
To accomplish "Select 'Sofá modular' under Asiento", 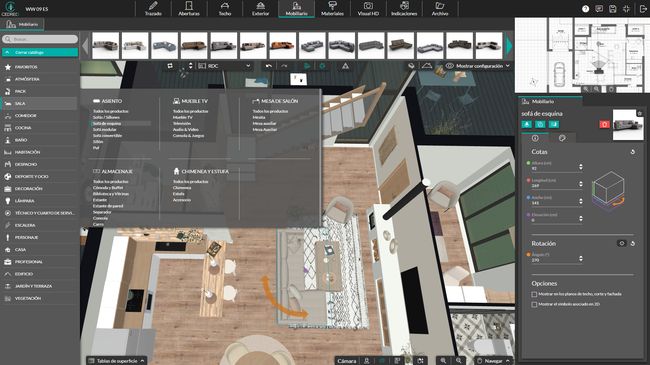I will (104, 129).
